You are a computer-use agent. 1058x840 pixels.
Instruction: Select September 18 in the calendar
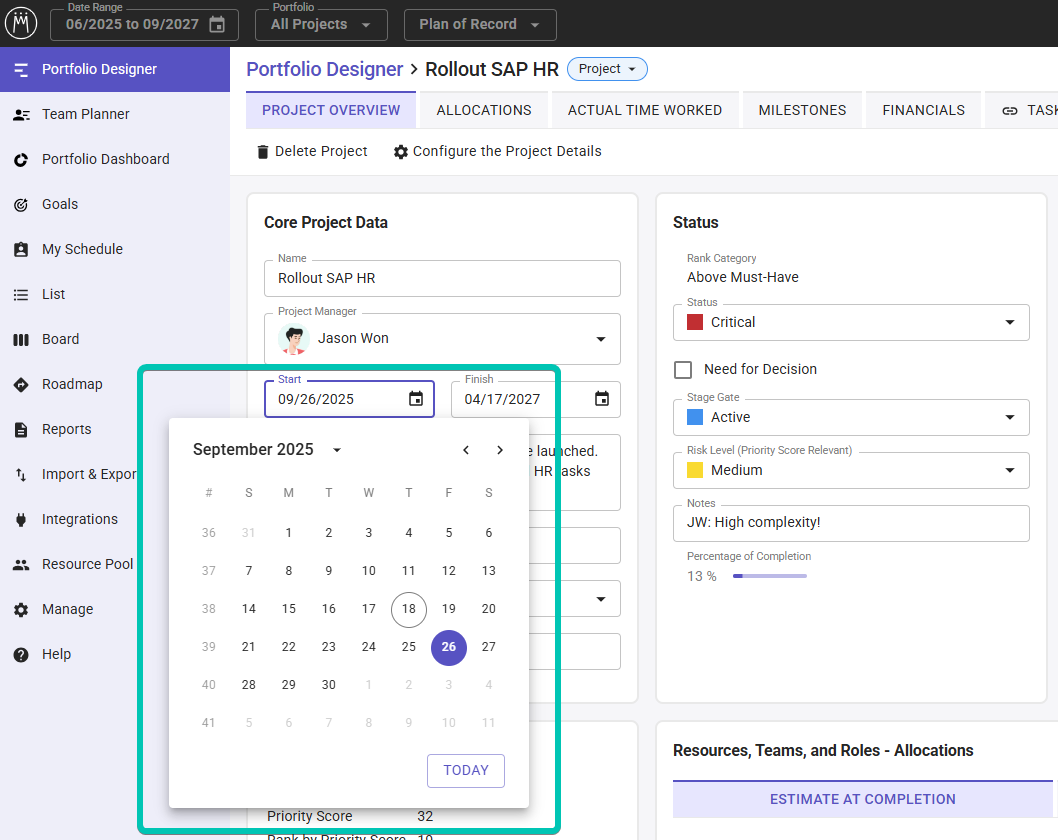tap(409, 609)
